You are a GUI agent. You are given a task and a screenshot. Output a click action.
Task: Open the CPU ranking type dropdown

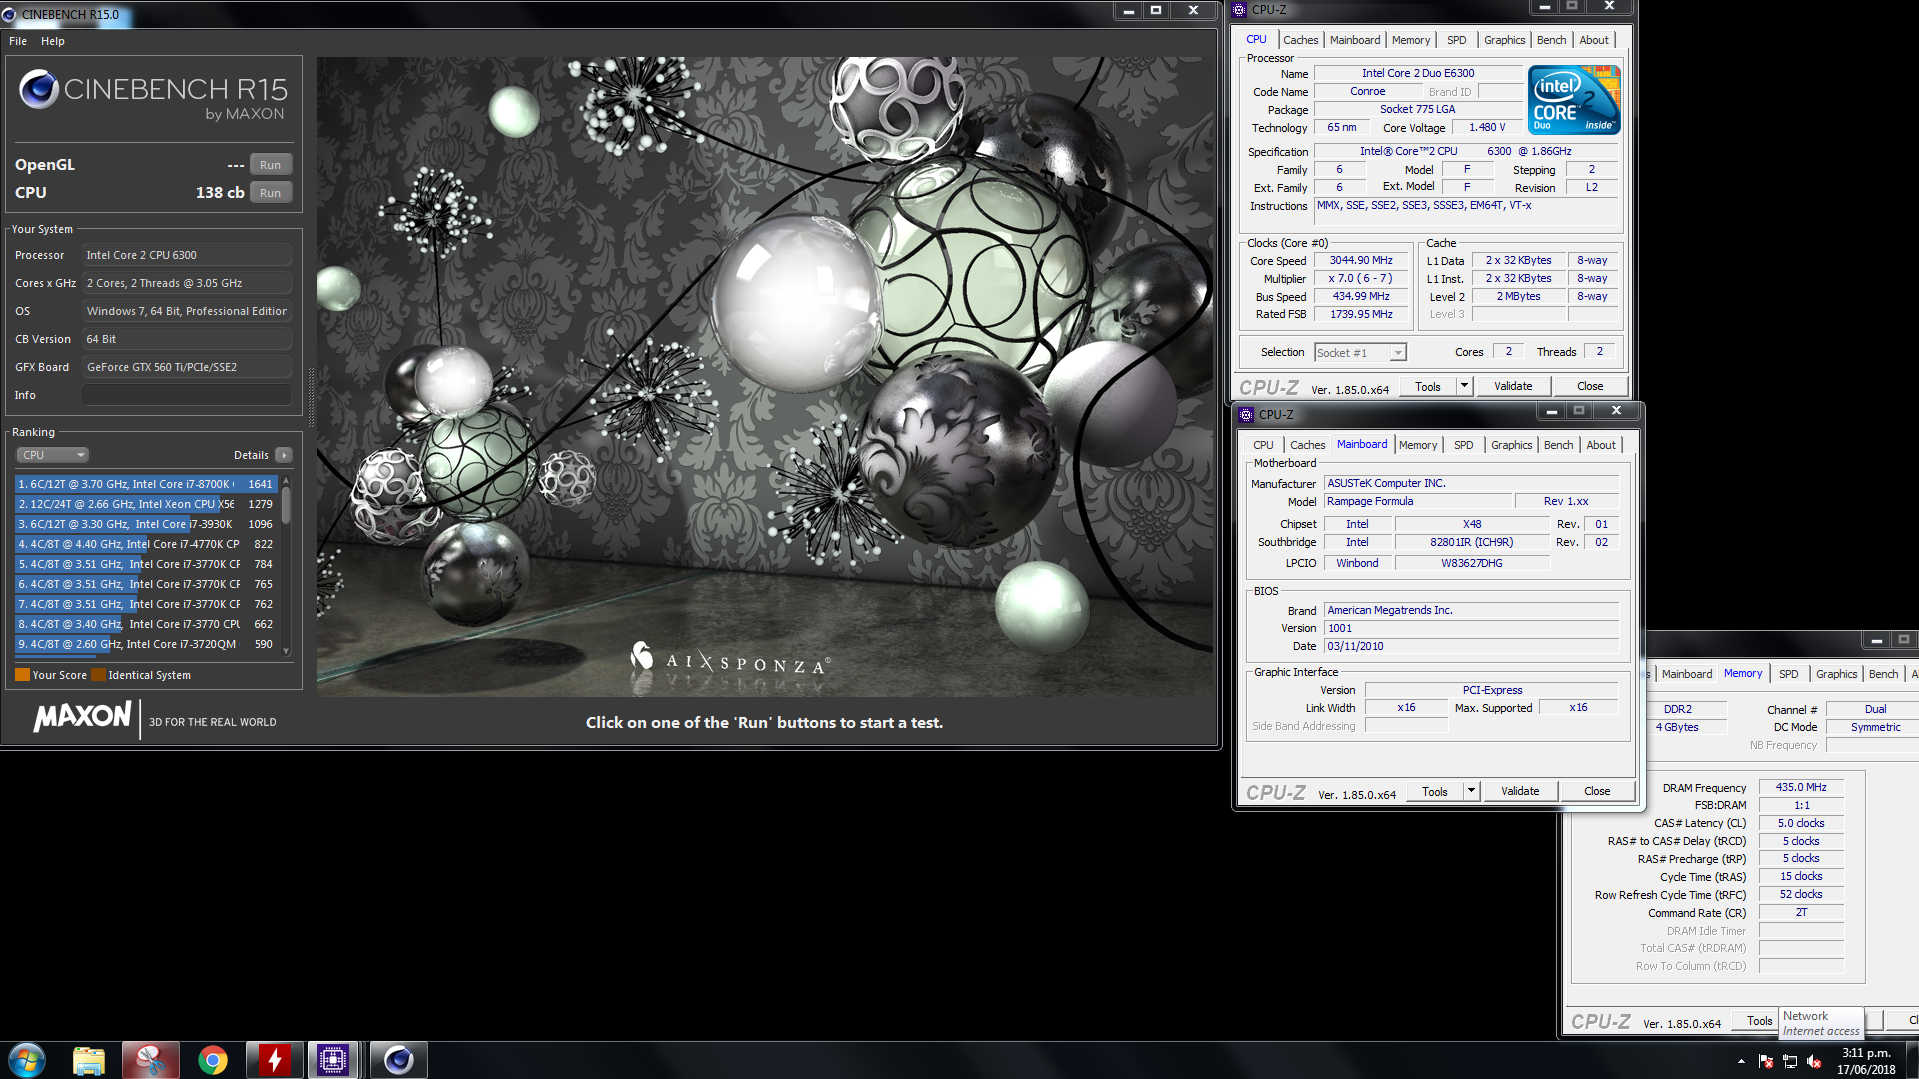[x=52, y=455]
